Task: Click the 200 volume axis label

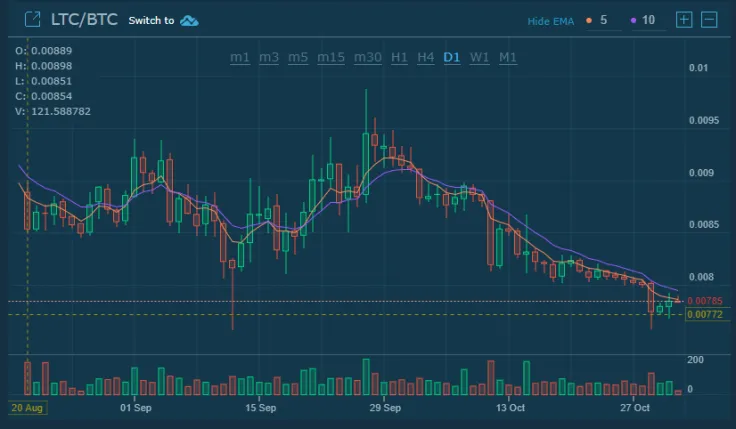Action: click(695, 360)
